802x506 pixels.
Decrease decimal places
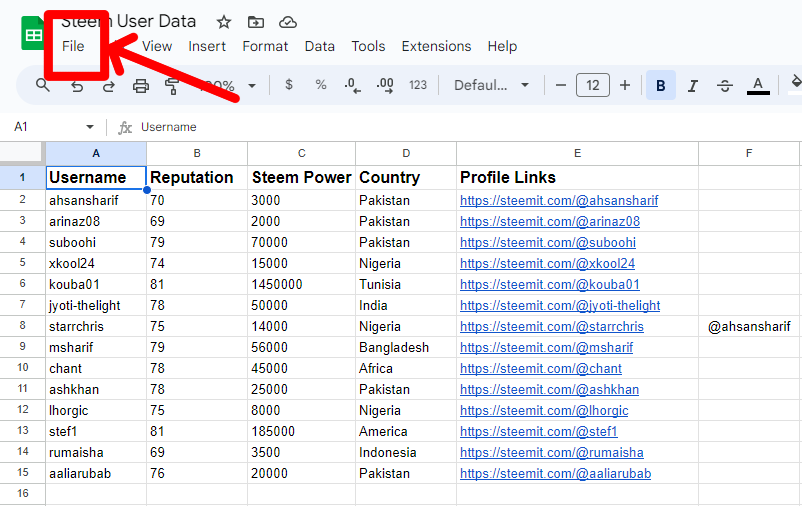click(x=352, y=85)
